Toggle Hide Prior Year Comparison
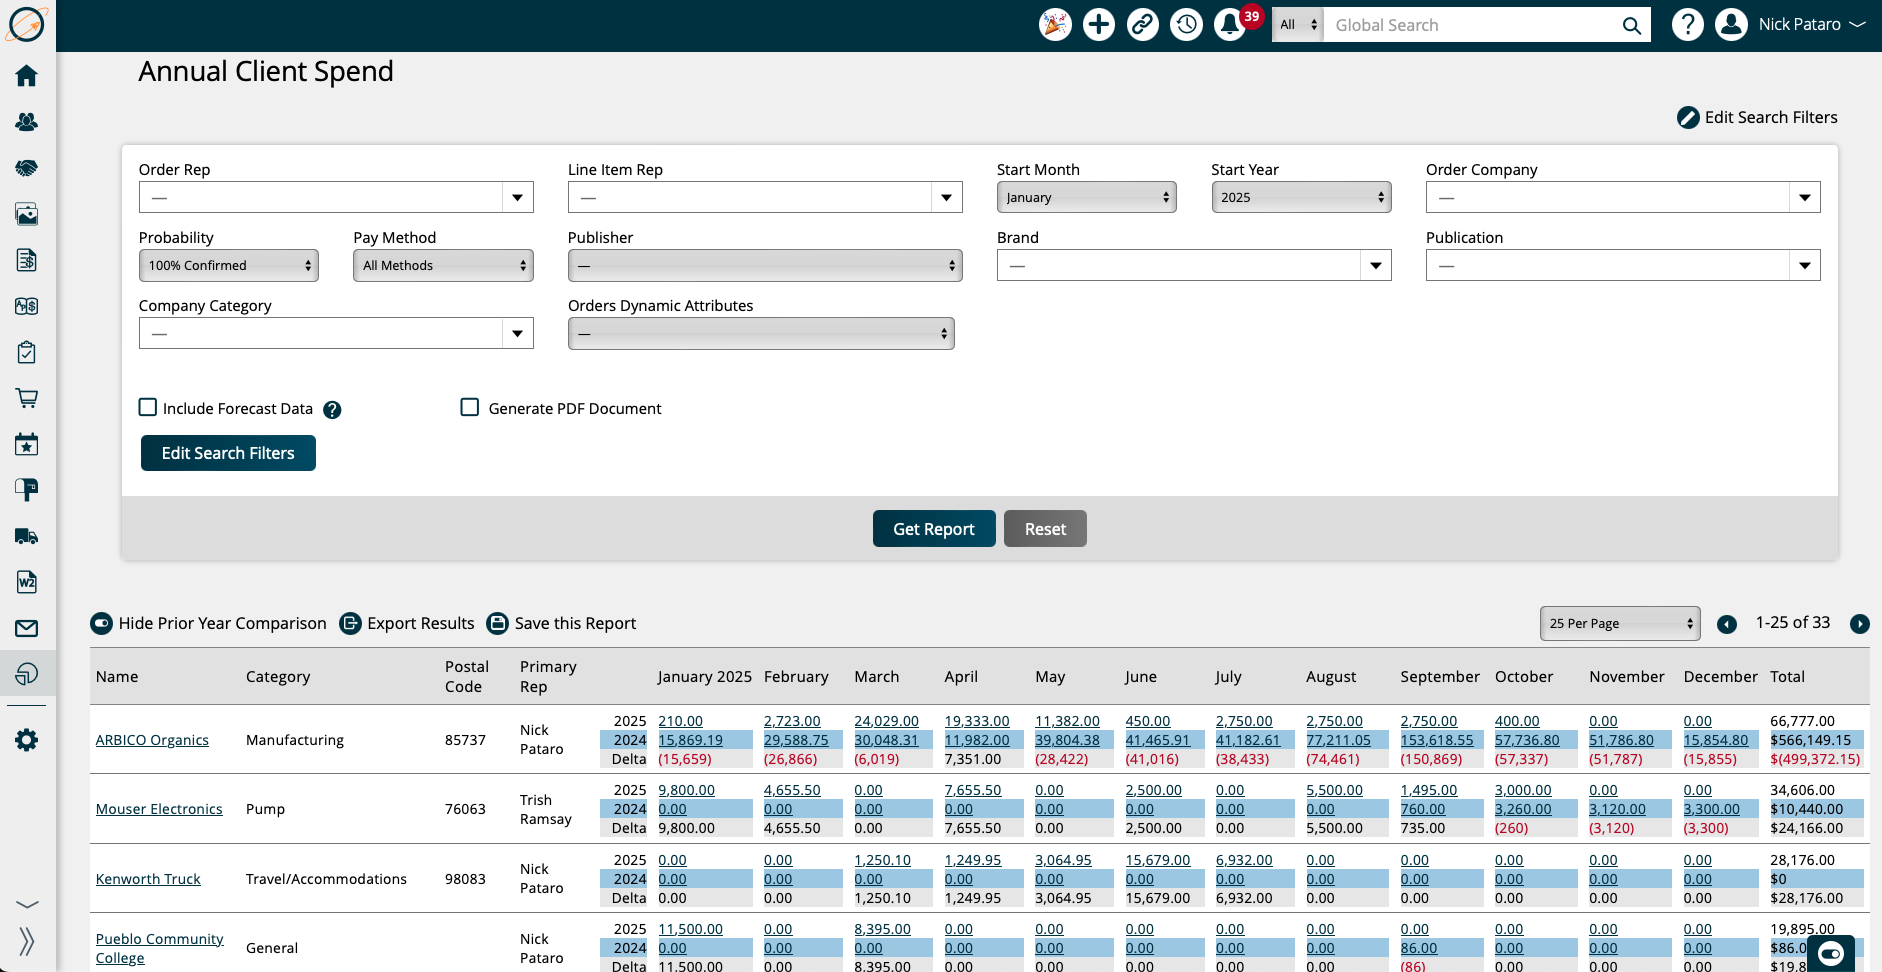 pos(209,623)
